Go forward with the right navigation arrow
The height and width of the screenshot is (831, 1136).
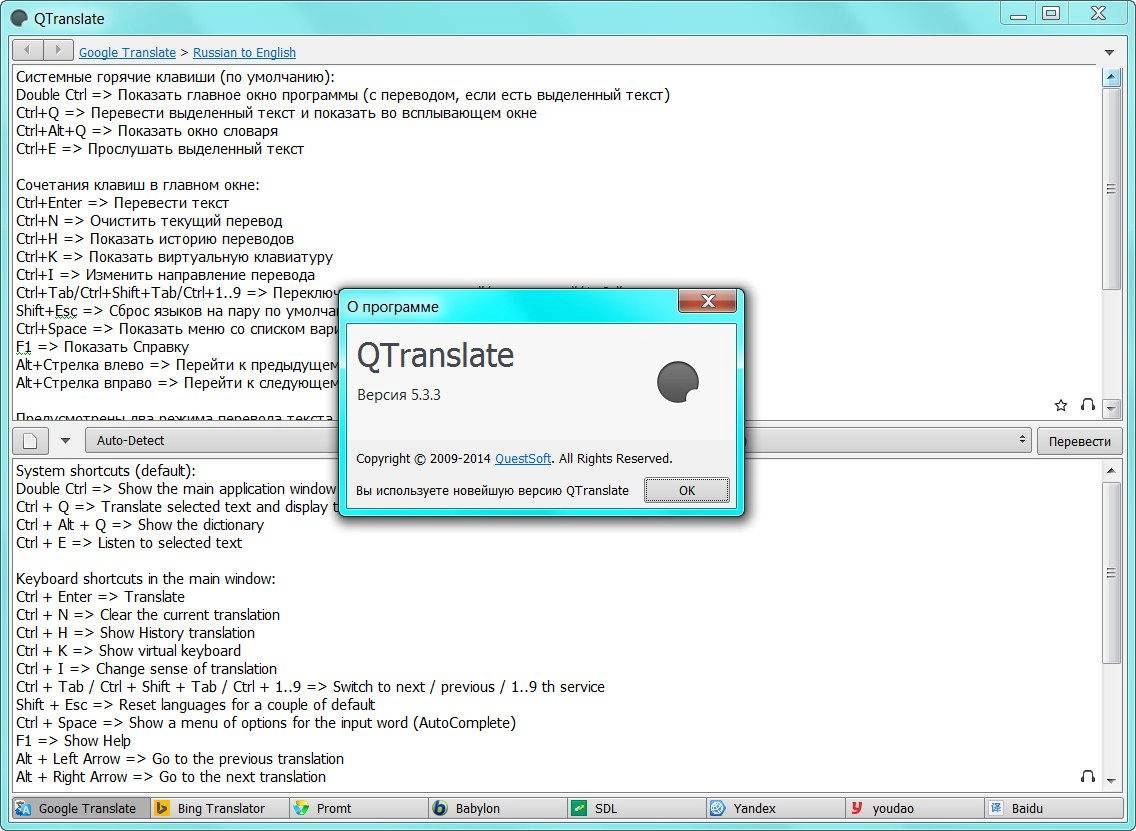[58, 50]
